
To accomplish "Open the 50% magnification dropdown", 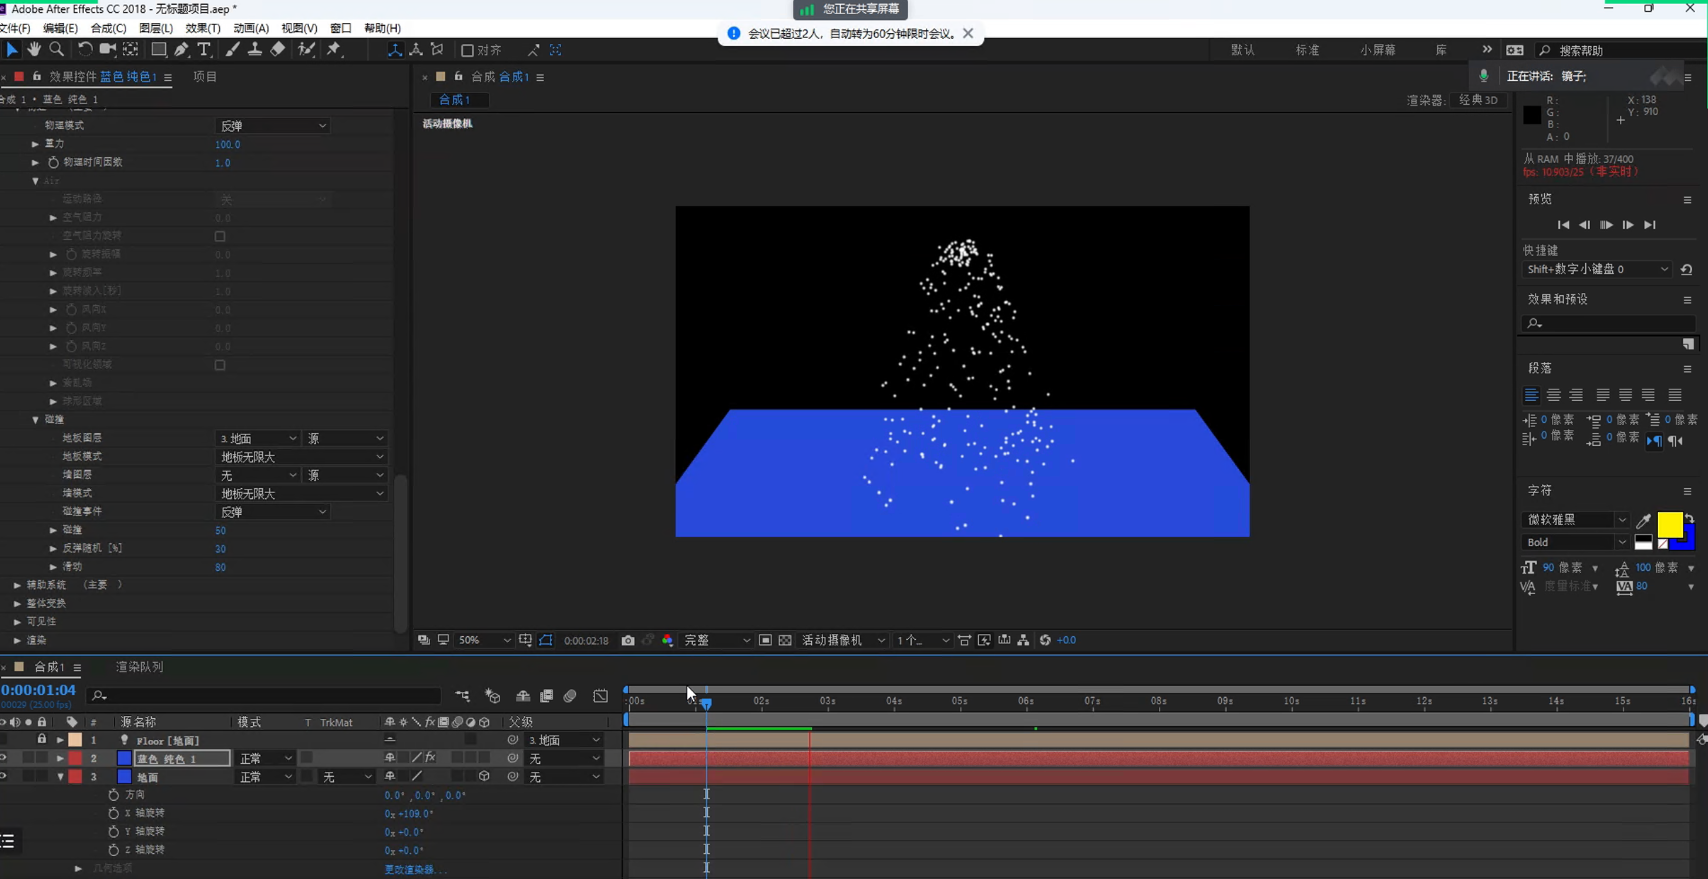I will tap(484, 640).
